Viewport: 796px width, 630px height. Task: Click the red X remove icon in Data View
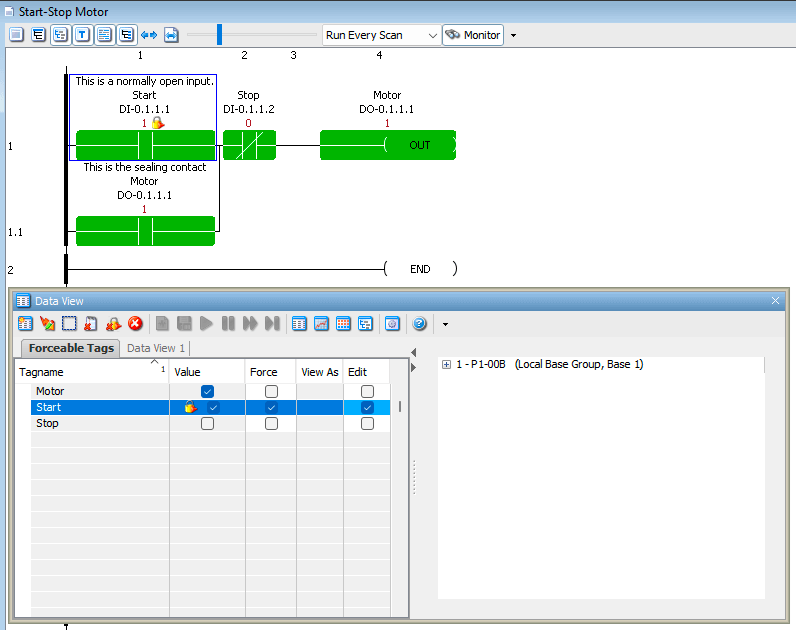click(135, 324)
